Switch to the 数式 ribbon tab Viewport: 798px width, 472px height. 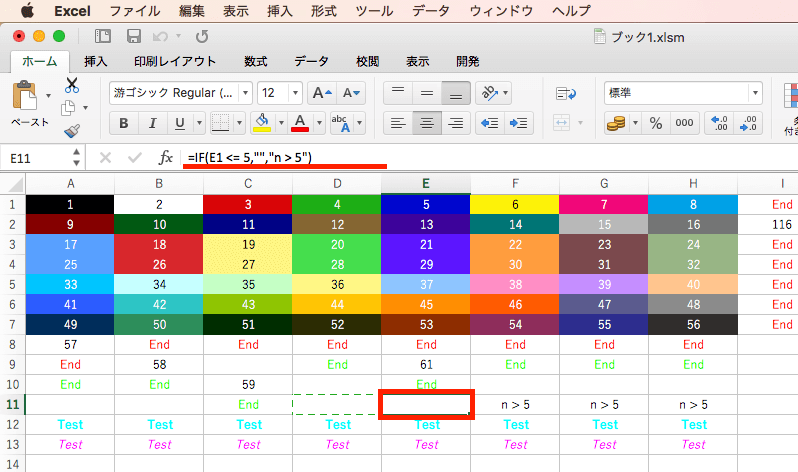pos(255,62)
